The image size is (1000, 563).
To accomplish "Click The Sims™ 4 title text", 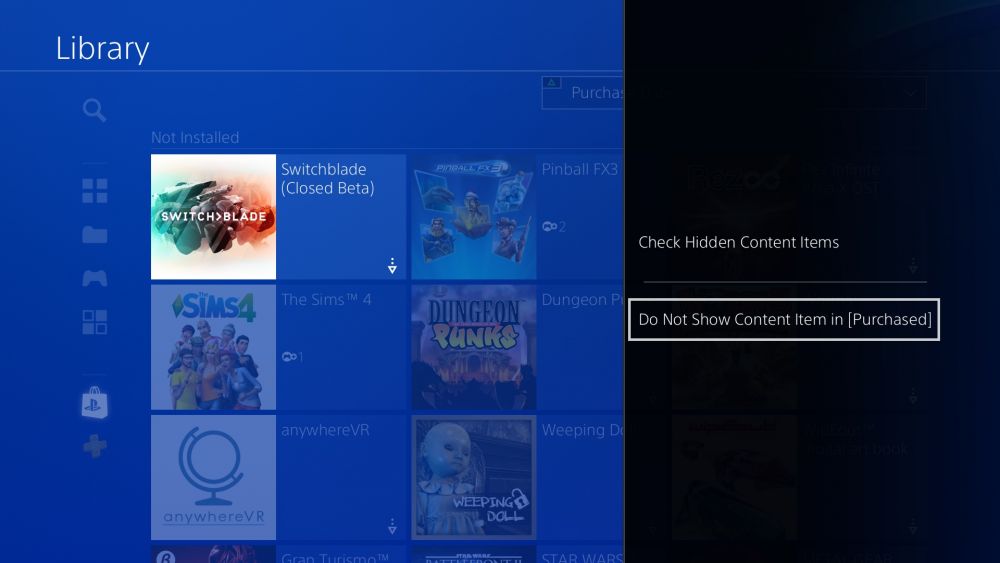I will point(326,300).
